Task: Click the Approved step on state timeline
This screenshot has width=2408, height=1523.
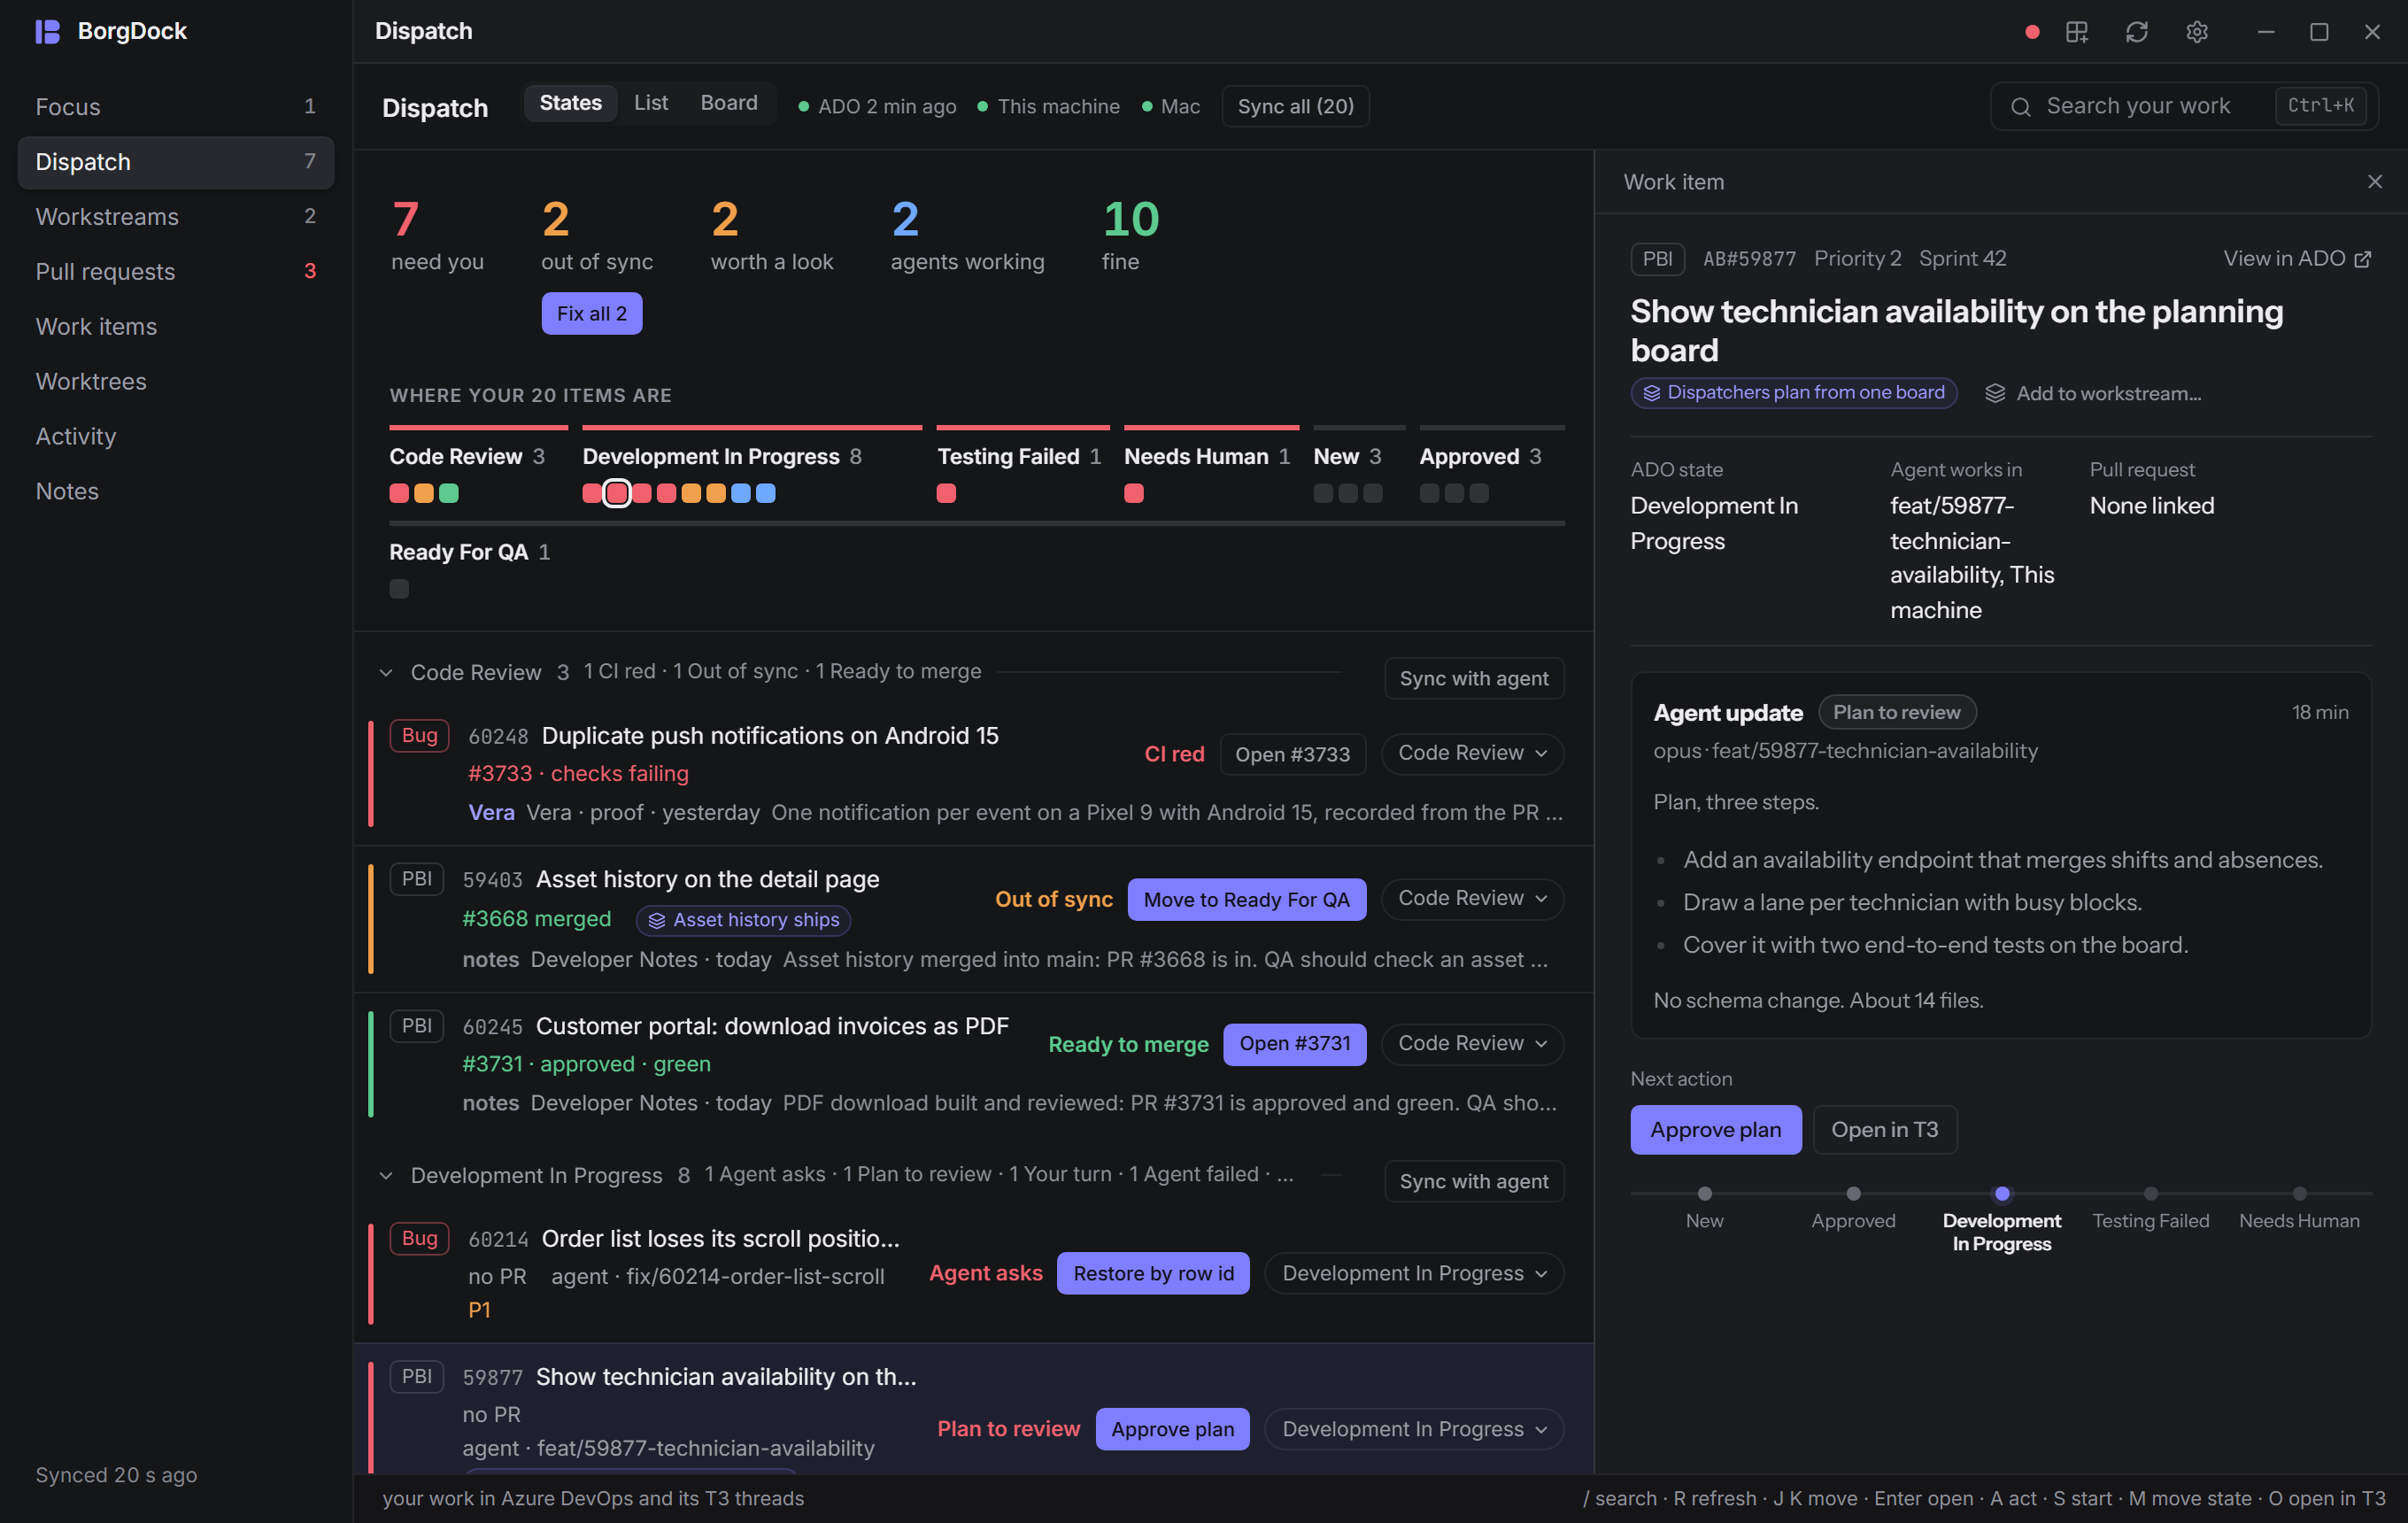Action: [x=1853, y=1207]
